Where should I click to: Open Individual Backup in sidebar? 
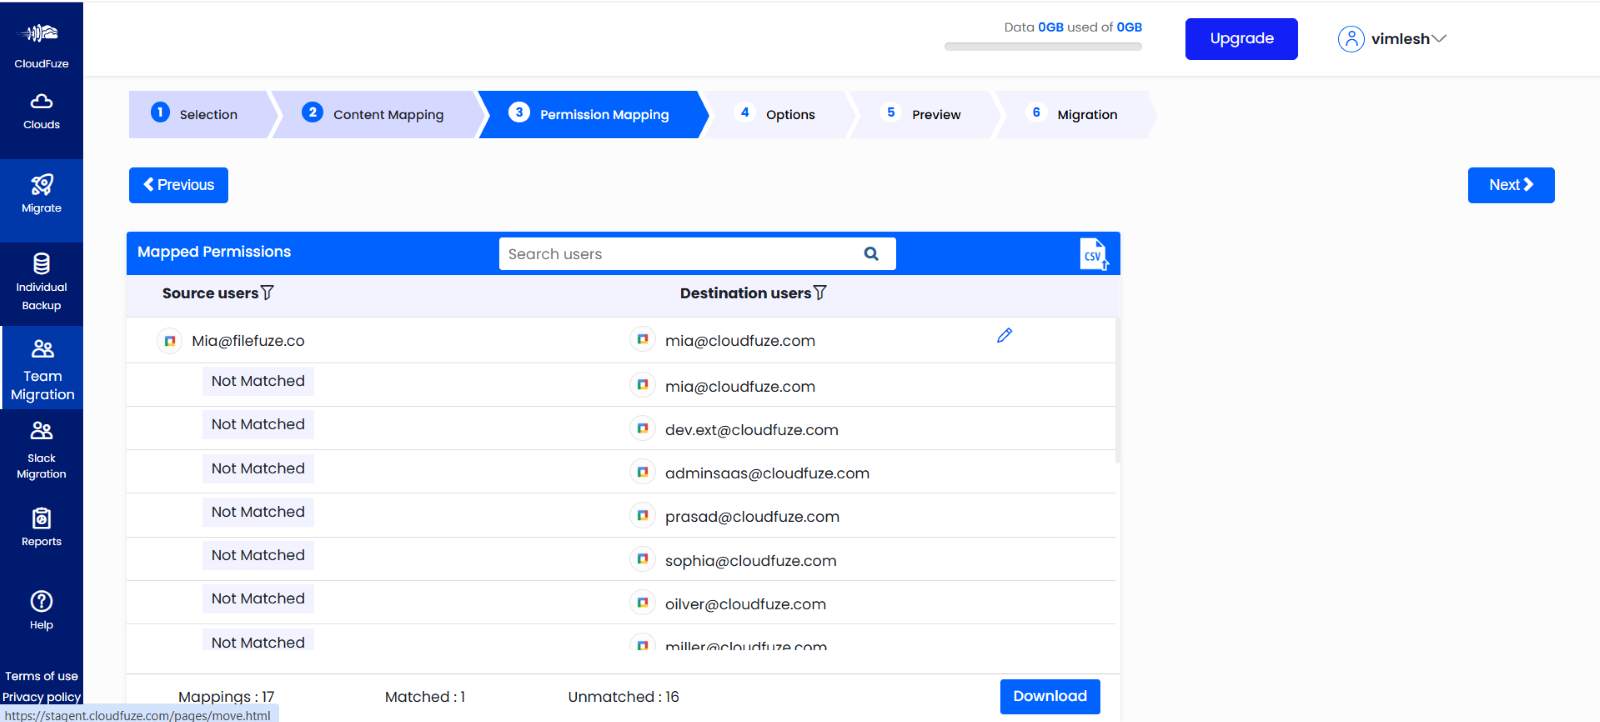pyautogui.click(x=41, y=283)
